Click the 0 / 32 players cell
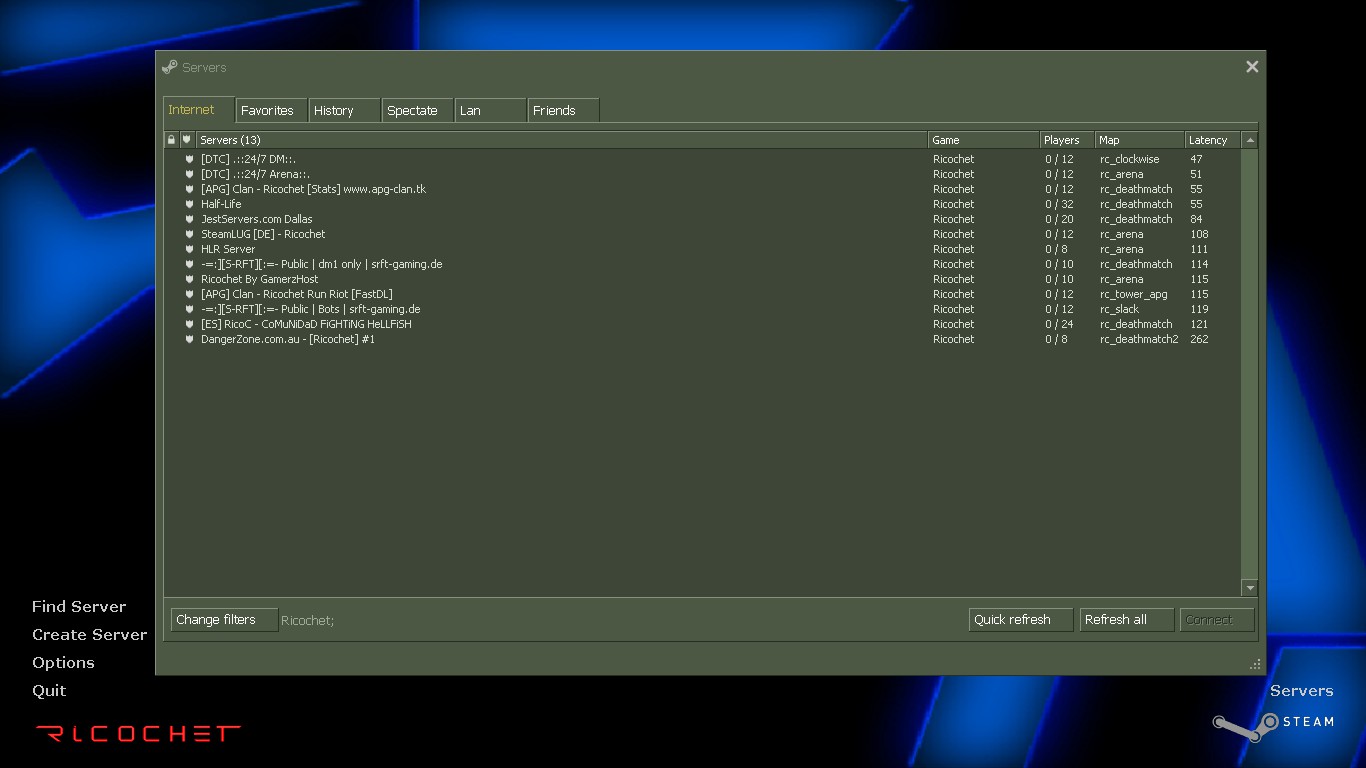 point(1060,204)
